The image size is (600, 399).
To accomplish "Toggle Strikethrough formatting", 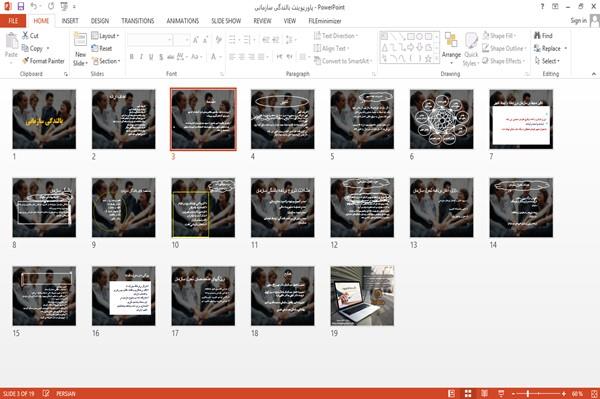I will pos(171,57).
